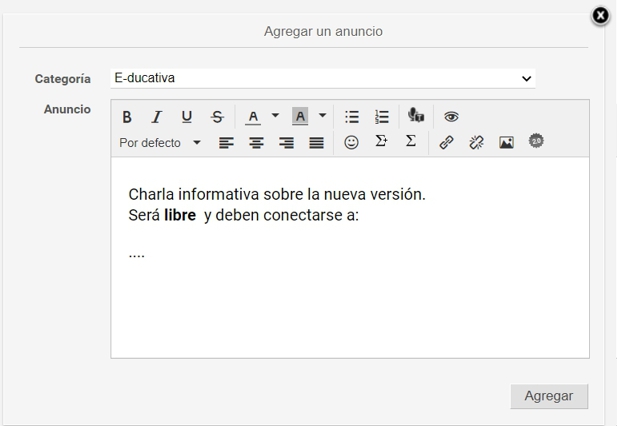
Task: Open the Categoría E-ducativa select box
Action: point(323,78)
